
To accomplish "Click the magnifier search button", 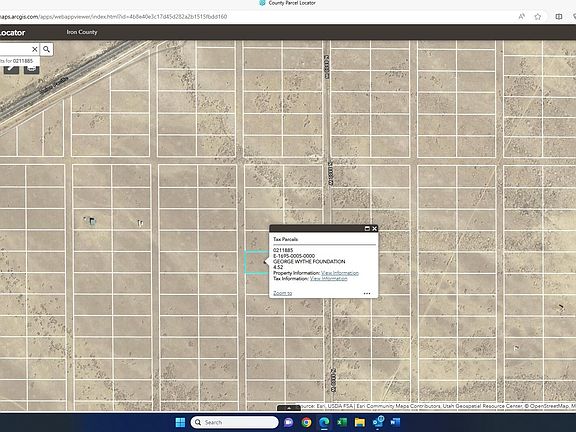I will (x=46, y=49).
